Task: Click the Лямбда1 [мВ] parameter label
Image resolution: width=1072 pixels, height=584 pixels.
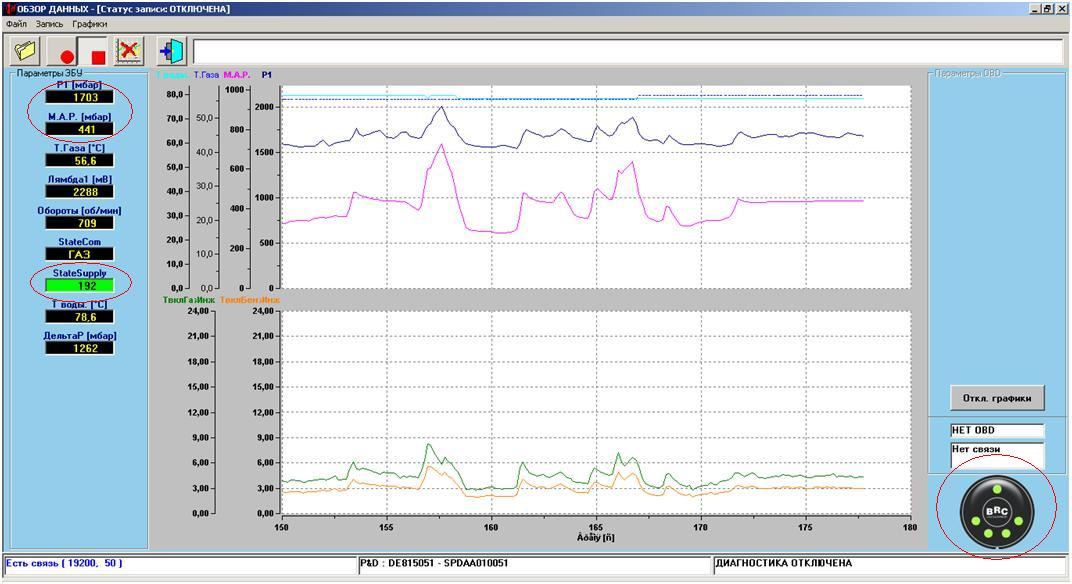Action: (79, 179)
